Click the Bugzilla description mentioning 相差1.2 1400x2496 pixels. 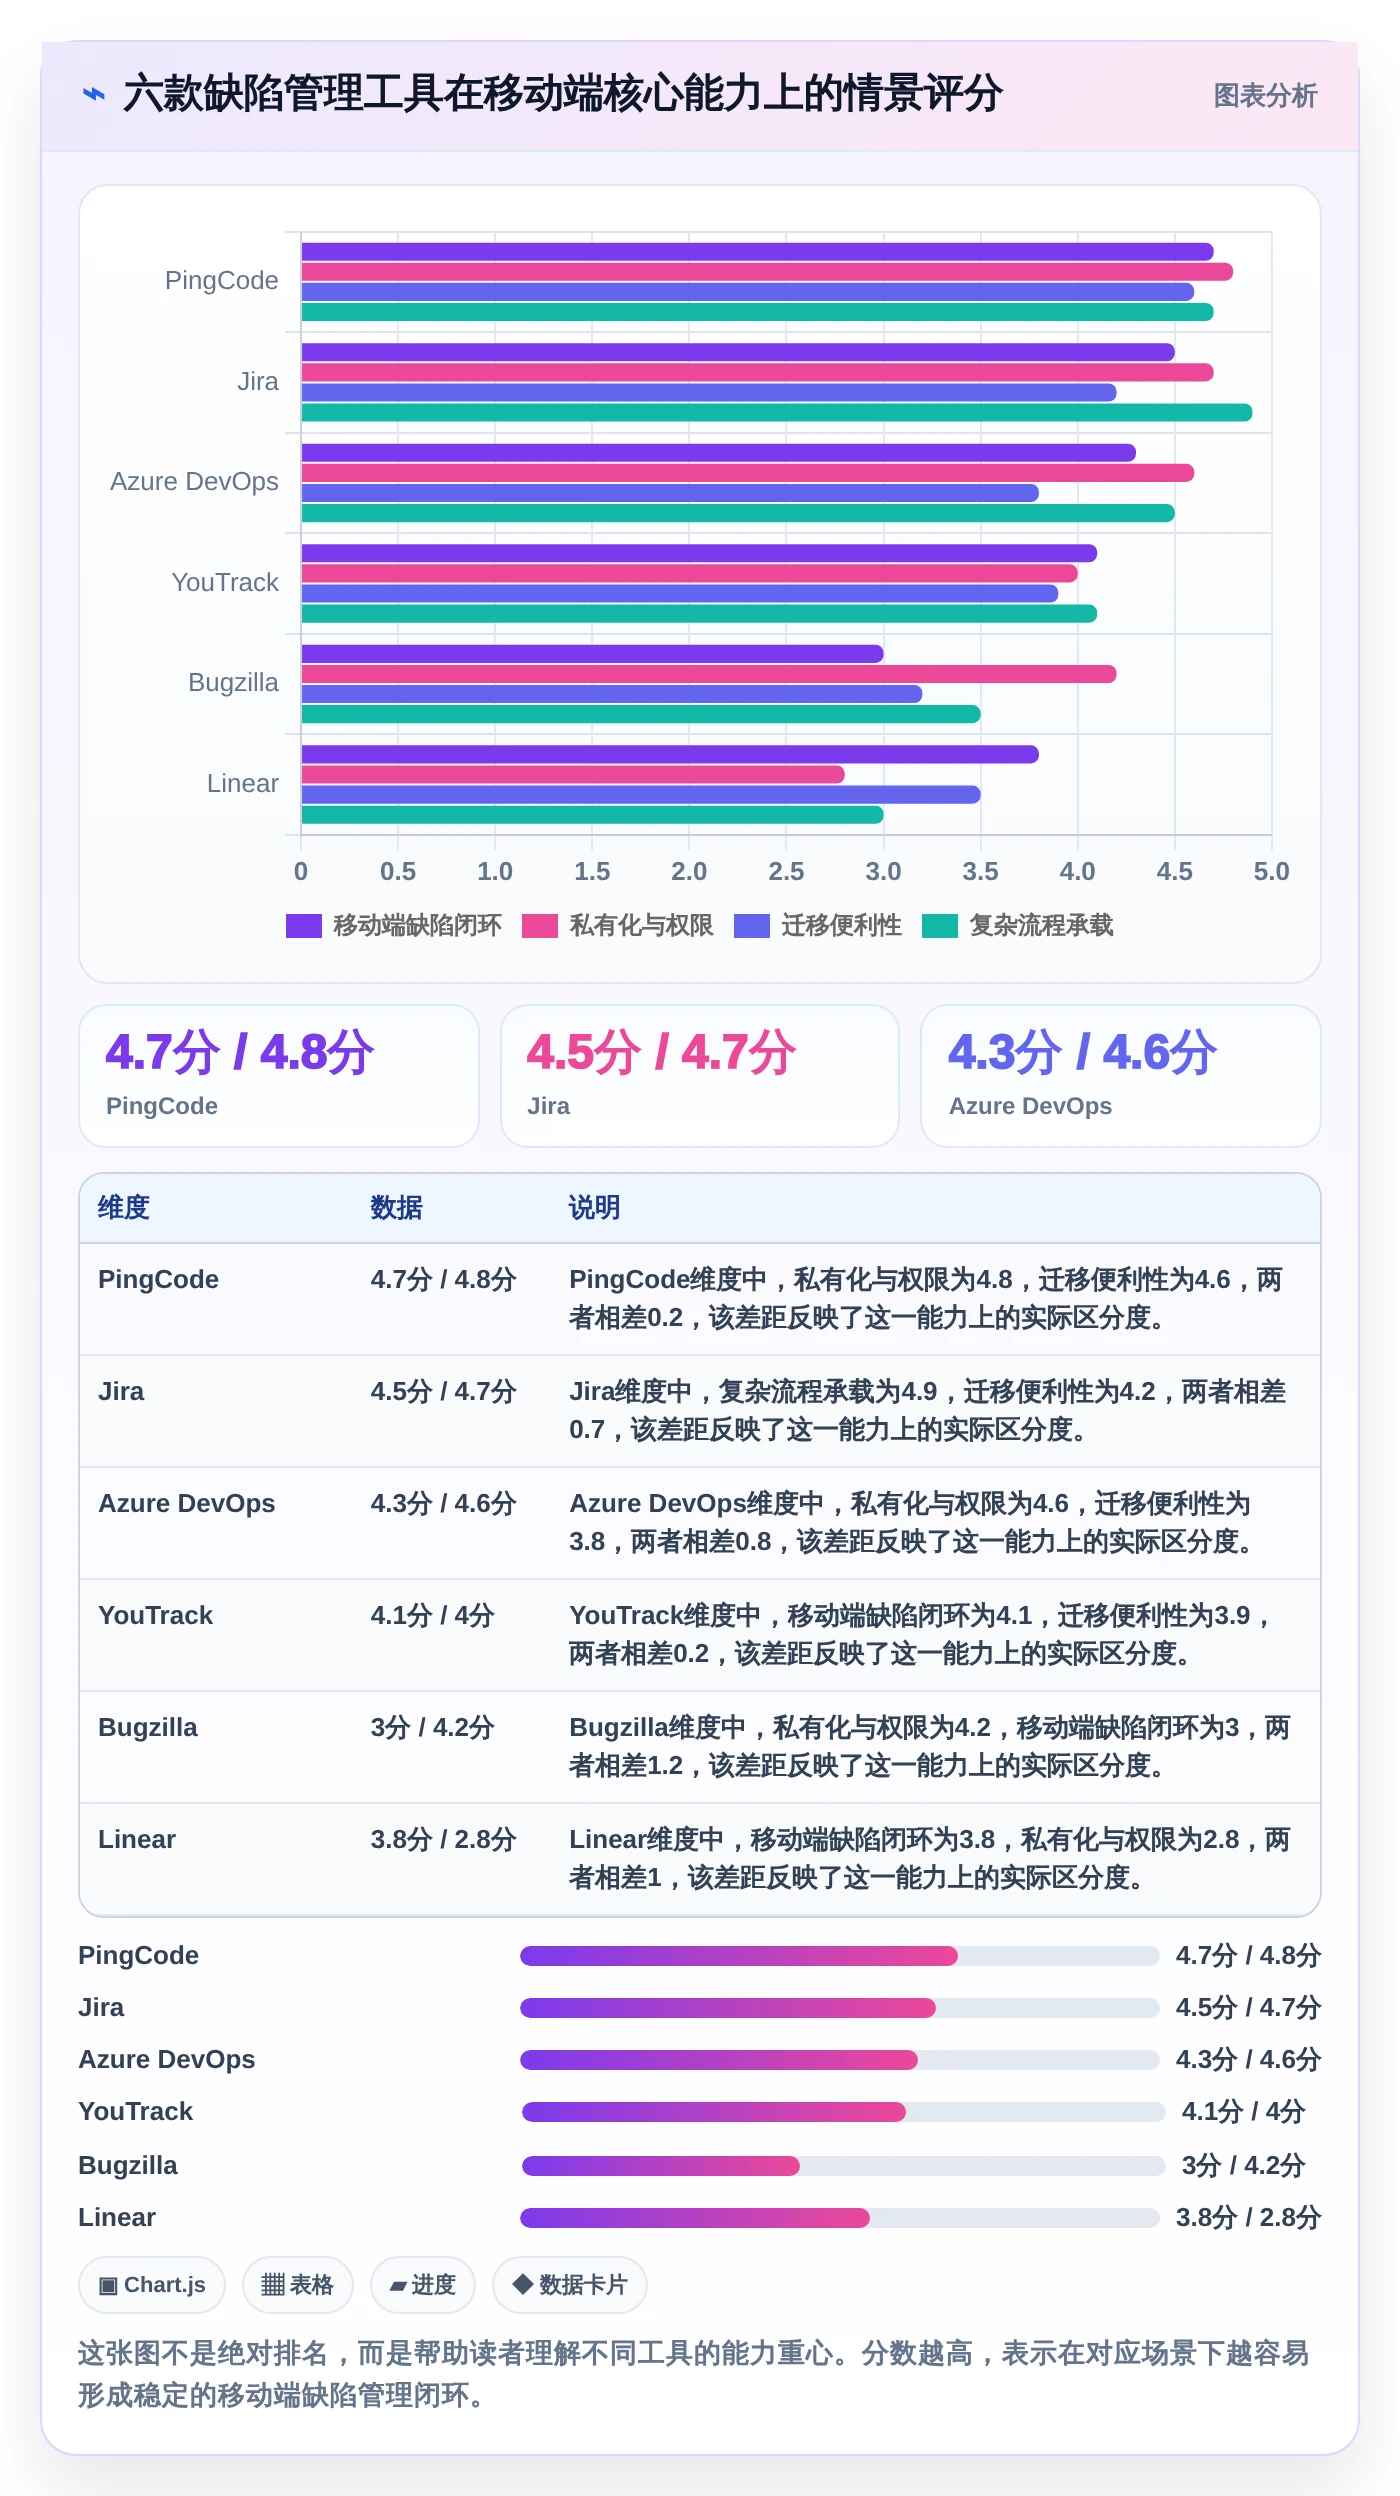[930, 1747]
